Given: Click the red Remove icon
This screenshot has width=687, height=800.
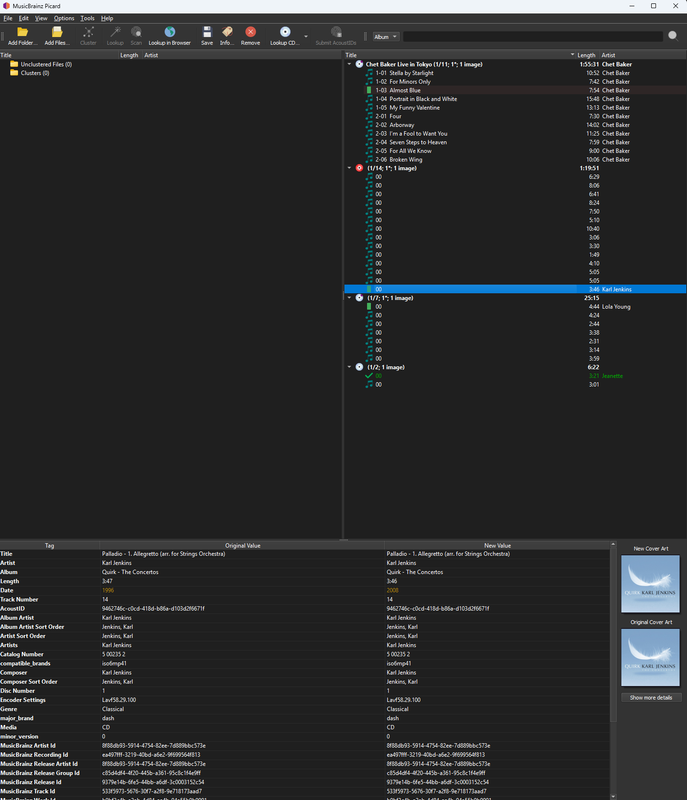Looking at the screenshot, I should point(250,32).
